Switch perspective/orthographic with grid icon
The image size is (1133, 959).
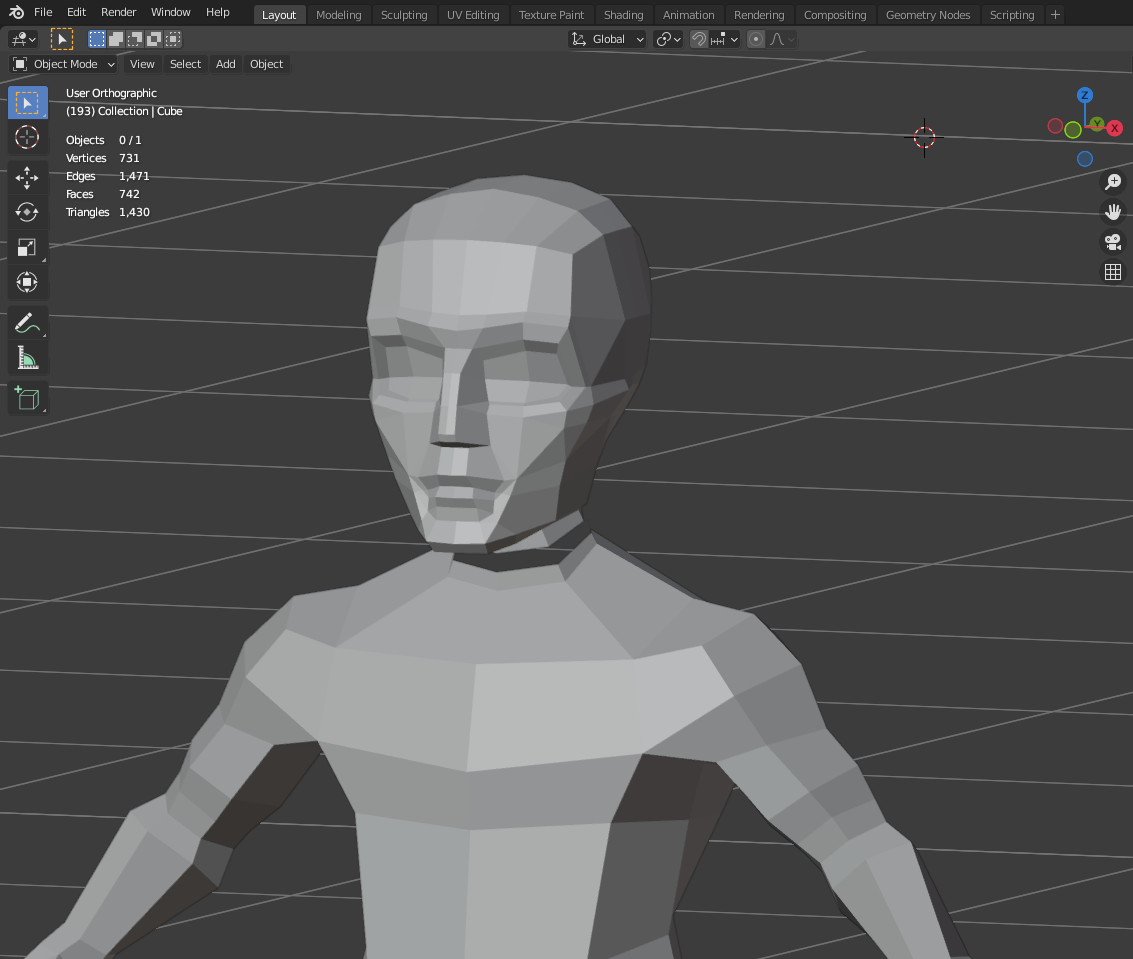1112,272
